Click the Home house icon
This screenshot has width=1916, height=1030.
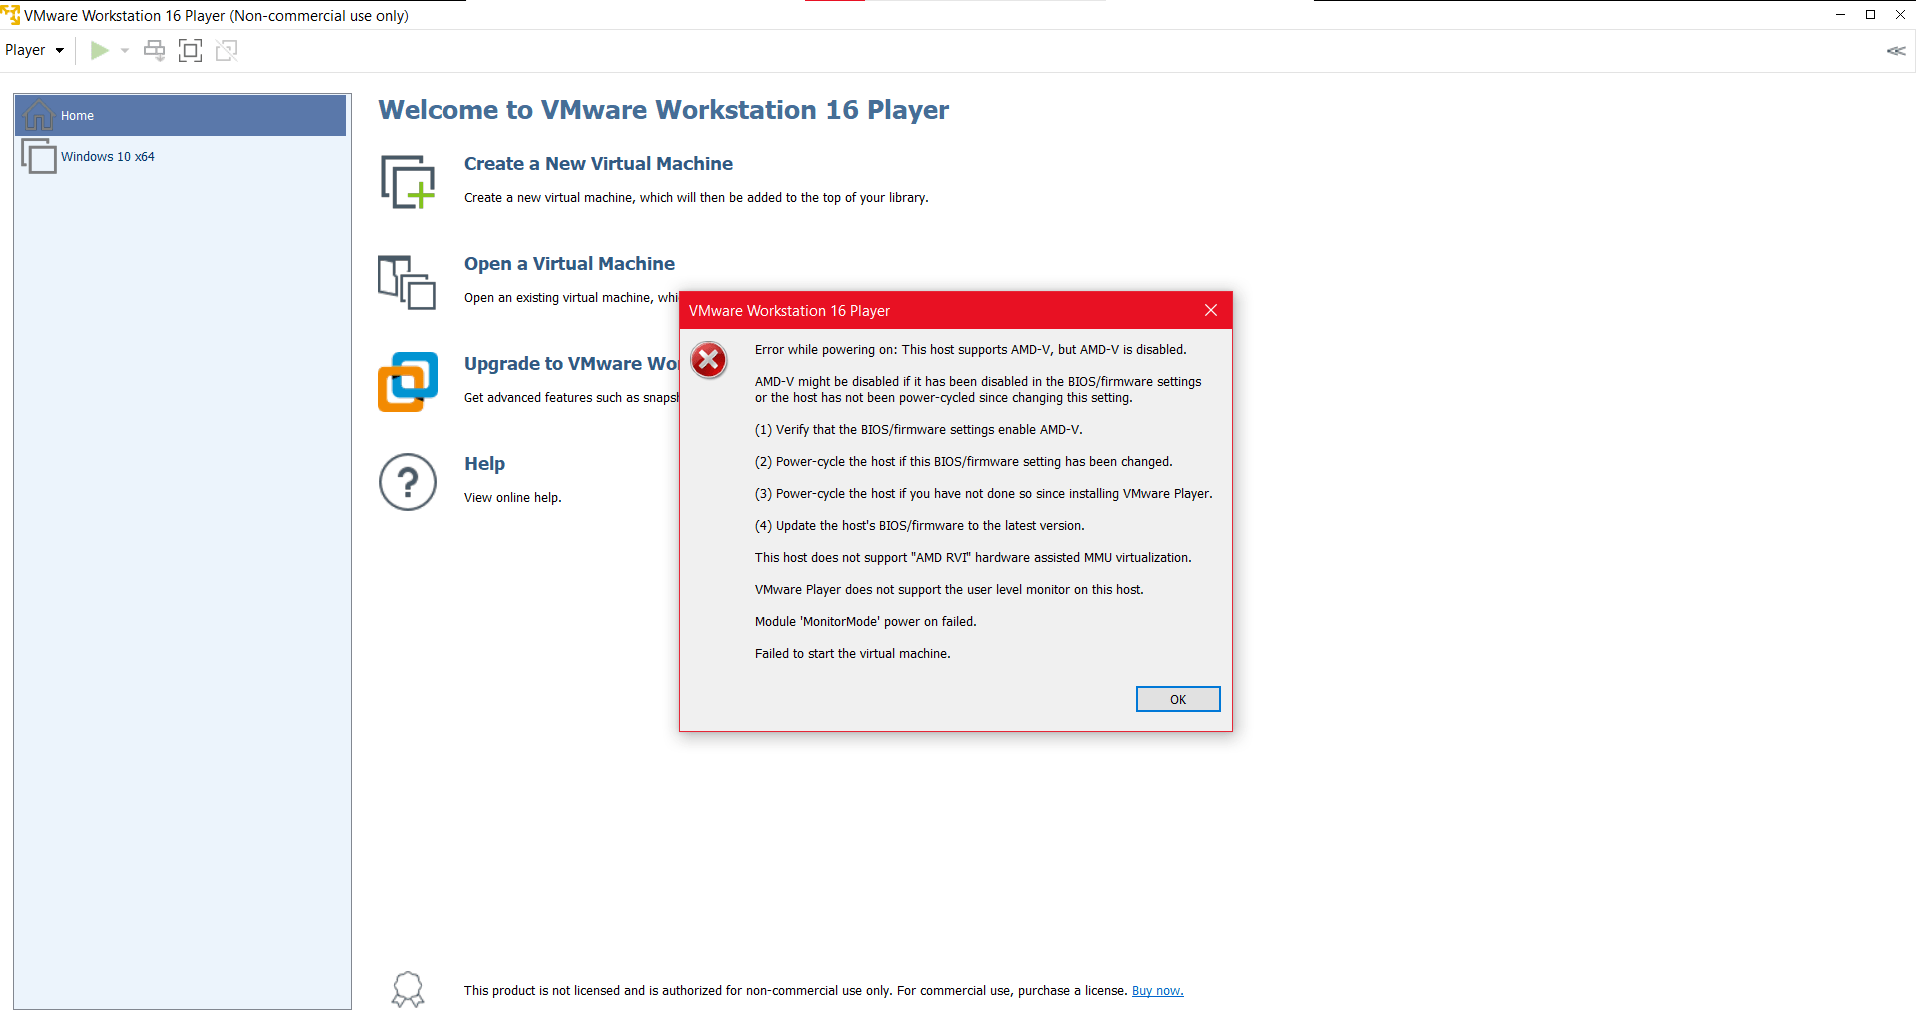(x=39, y=115)
